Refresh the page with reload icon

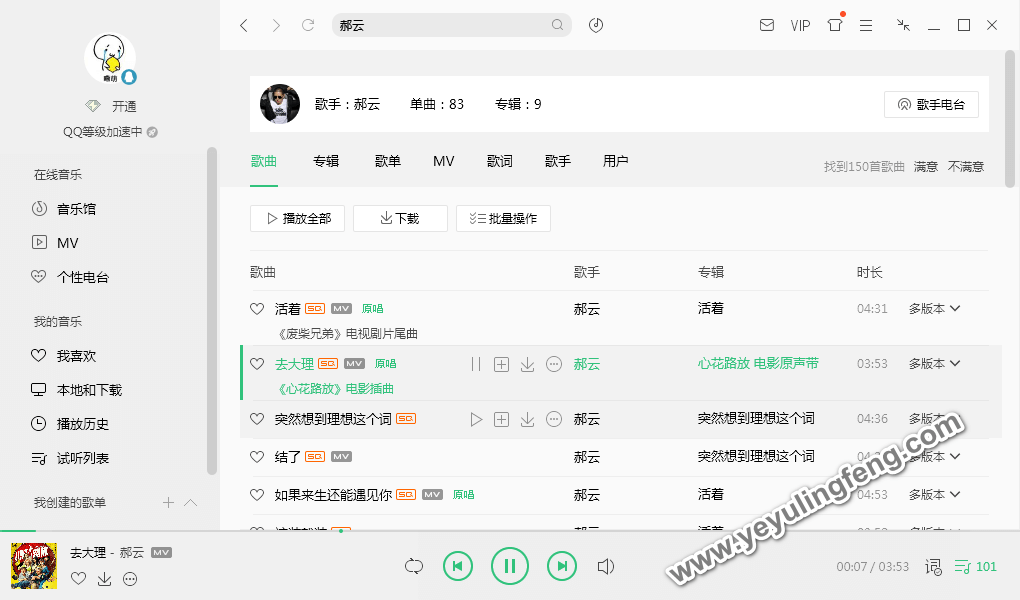(x=308, y=25)
